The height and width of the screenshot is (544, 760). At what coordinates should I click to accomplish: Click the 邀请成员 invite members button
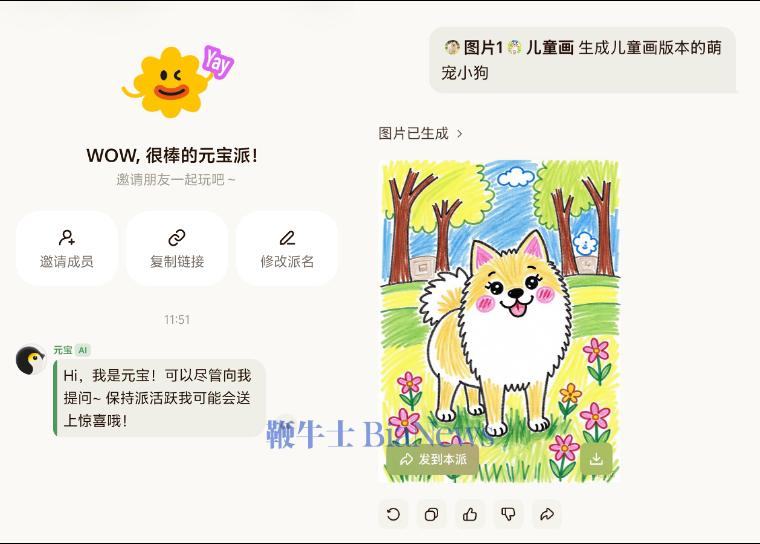67,248
